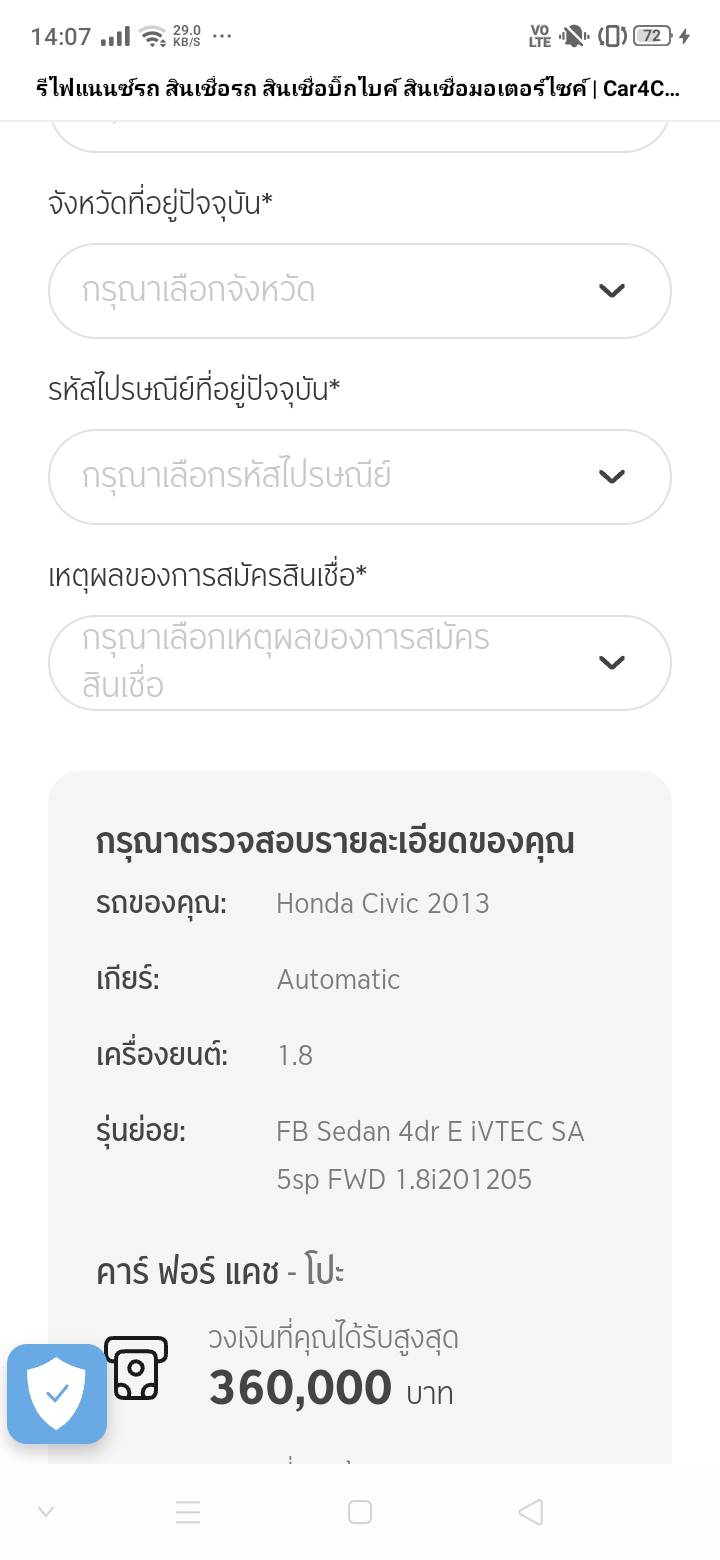Tap the vibrate mode status icon
720x1560 pixels.
pyautogui.click(x=612, y=37)
